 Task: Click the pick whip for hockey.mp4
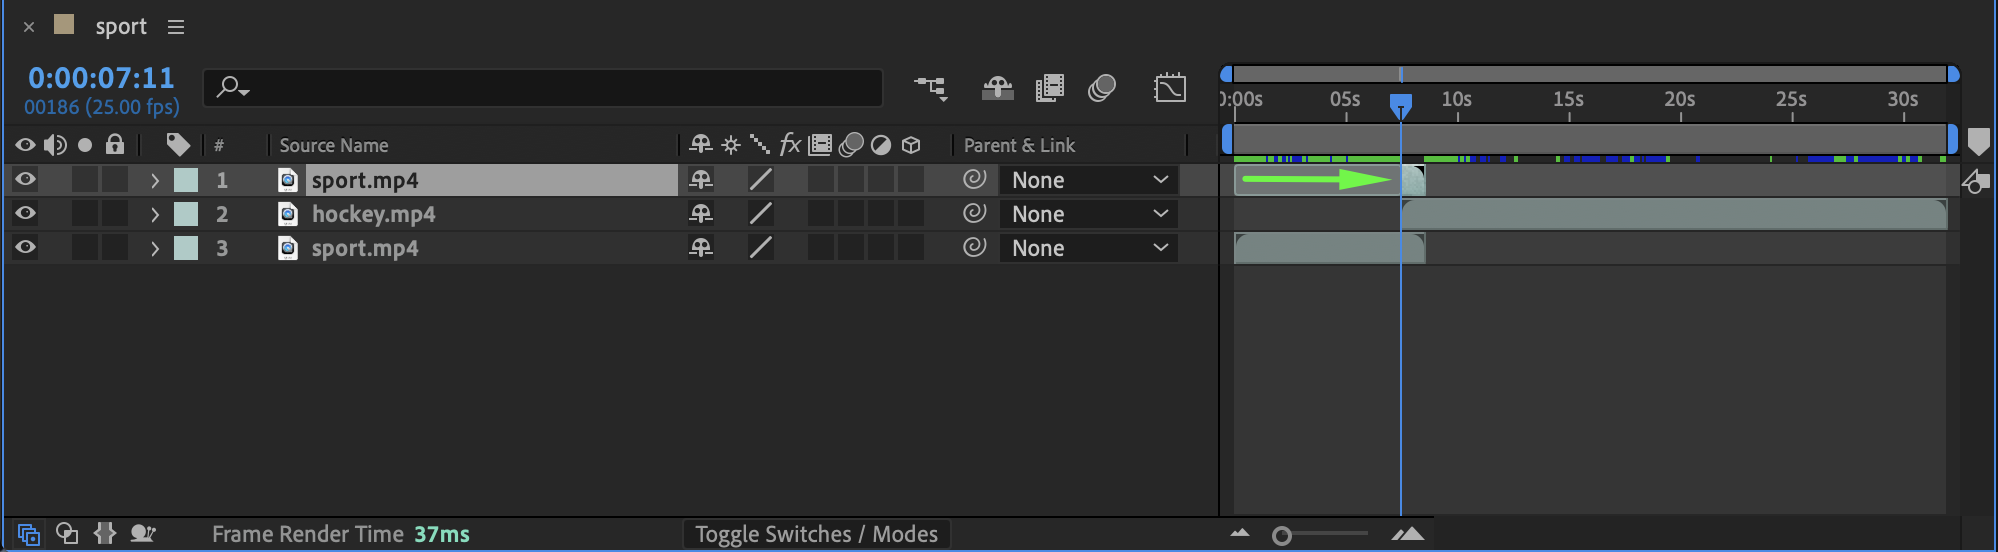(974, 213)
